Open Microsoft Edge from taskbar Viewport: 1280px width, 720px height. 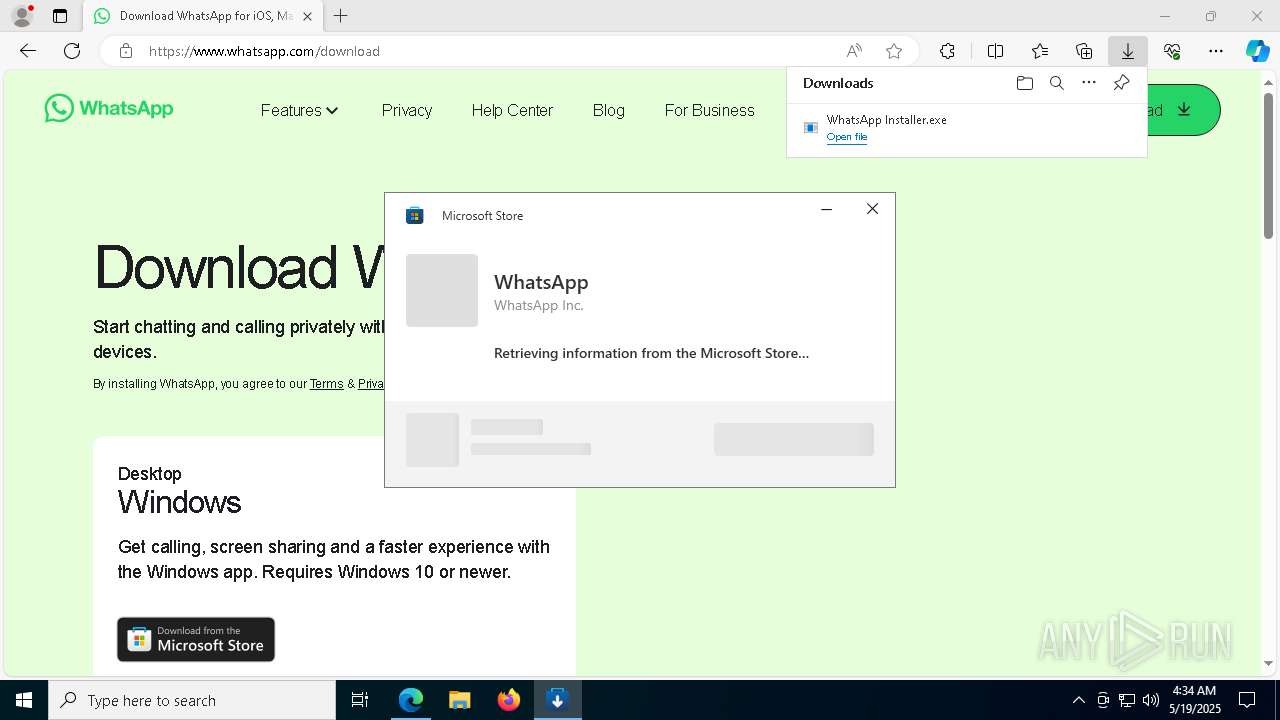[x=411, y=700]
